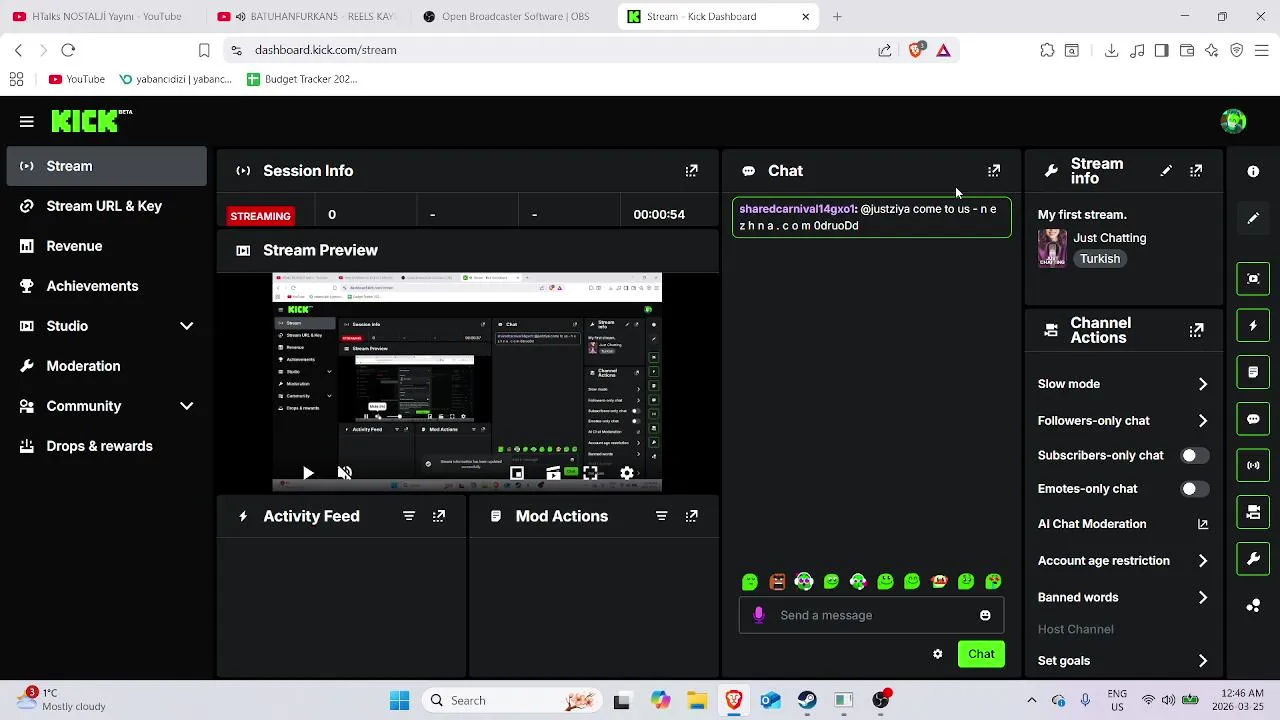Screen dimensions: 1280x720
Task: Open the Just Chatting category thumbnail
Action: click(x=1052, y=248)
